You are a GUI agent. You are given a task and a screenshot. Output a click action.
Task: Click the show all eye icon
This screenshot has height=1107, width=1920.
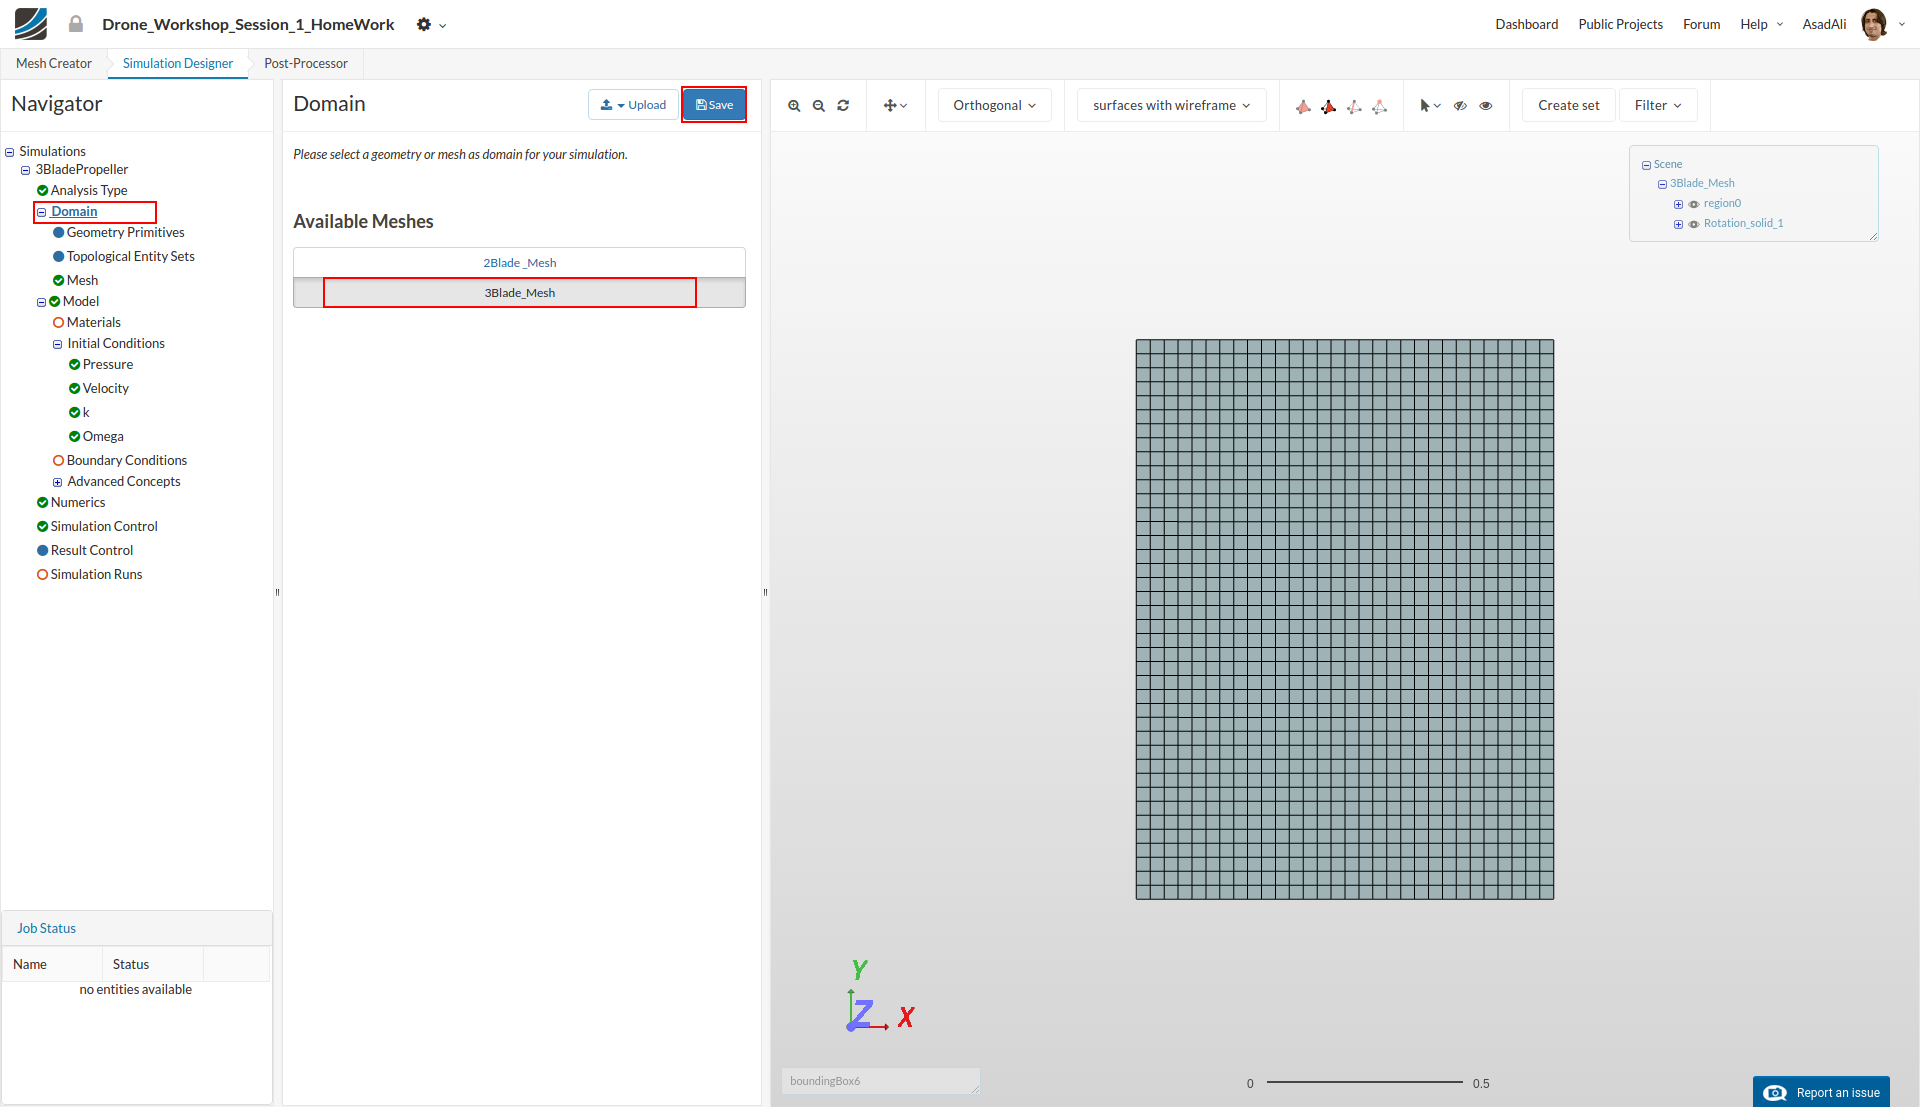click(1486, 106)
